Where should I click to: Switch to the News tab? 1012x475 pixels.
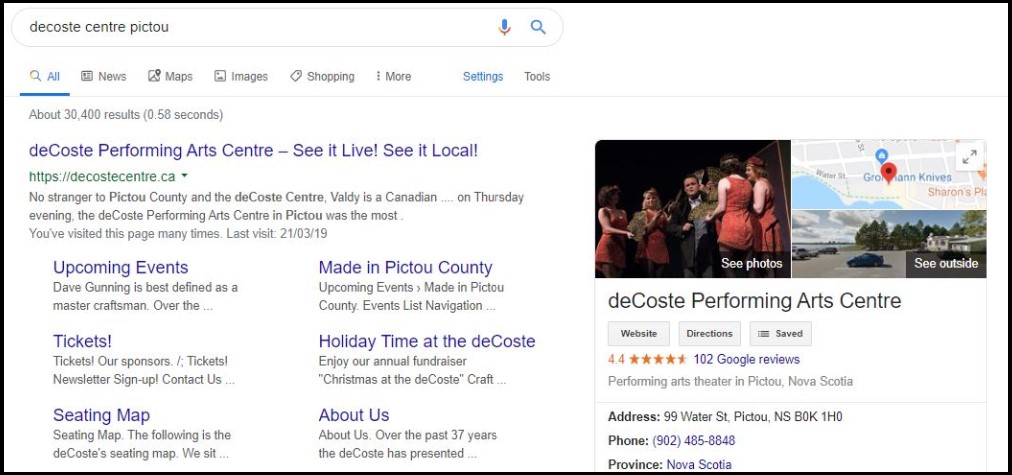coord(104,76)
